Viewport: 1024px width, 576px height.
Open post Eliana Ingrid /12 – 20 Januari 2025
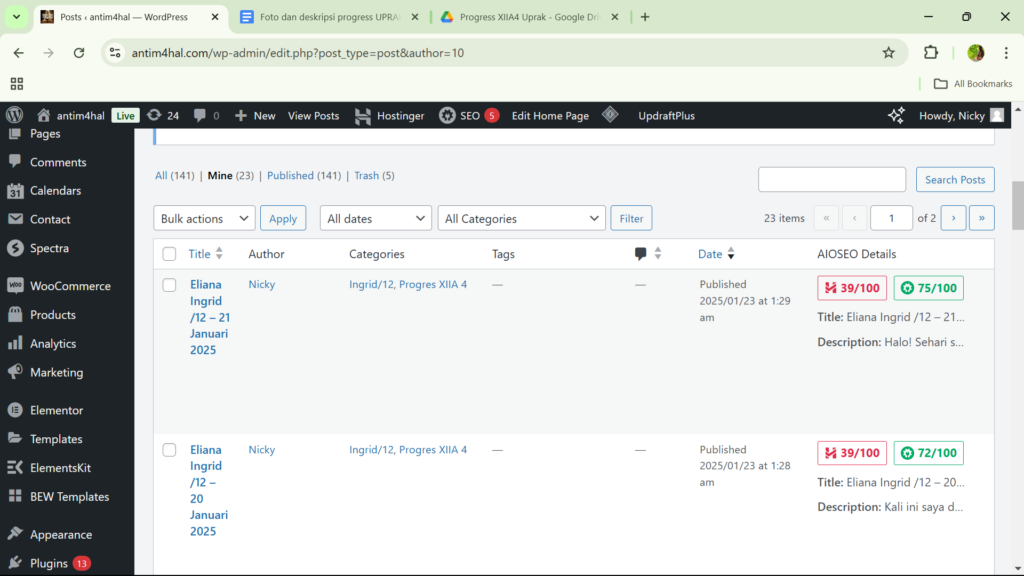(209, 490)
